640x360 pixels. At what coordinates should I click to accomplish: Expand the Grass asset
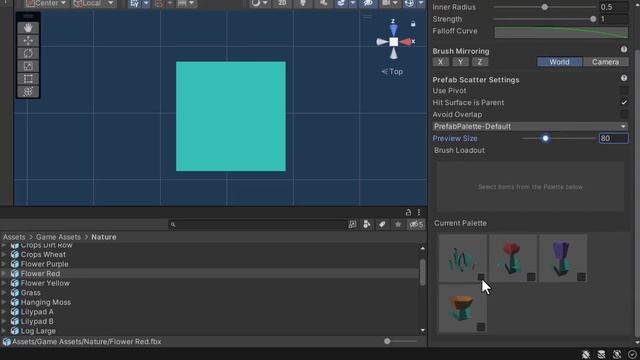4,293
